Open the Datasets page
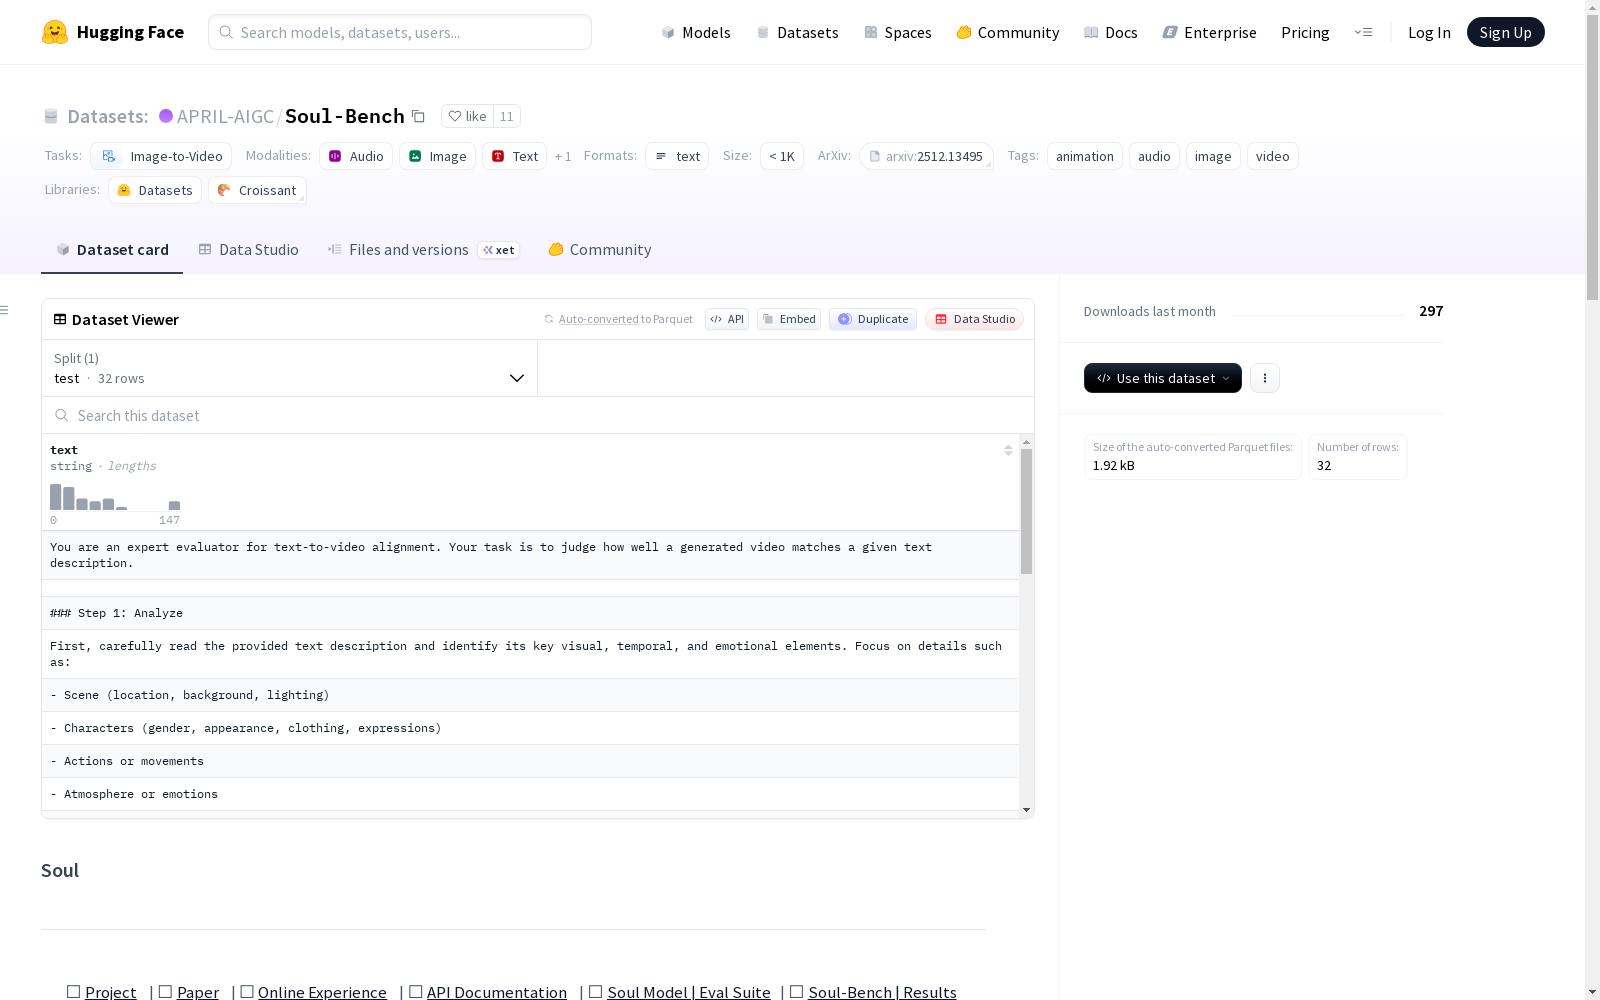The image size is (1600, 1000). (797, 32)
